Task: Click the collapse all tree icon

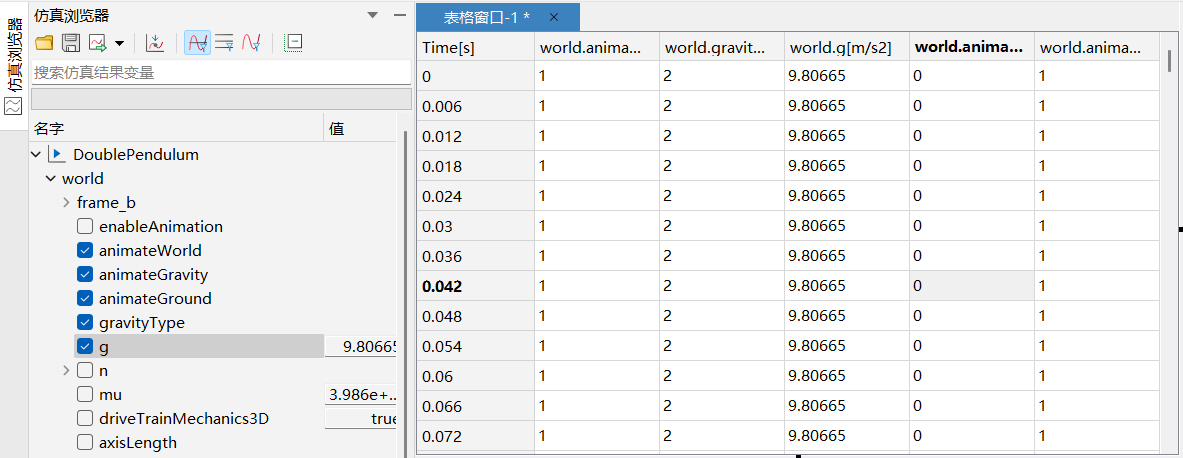Action: [x=292, y=43]
